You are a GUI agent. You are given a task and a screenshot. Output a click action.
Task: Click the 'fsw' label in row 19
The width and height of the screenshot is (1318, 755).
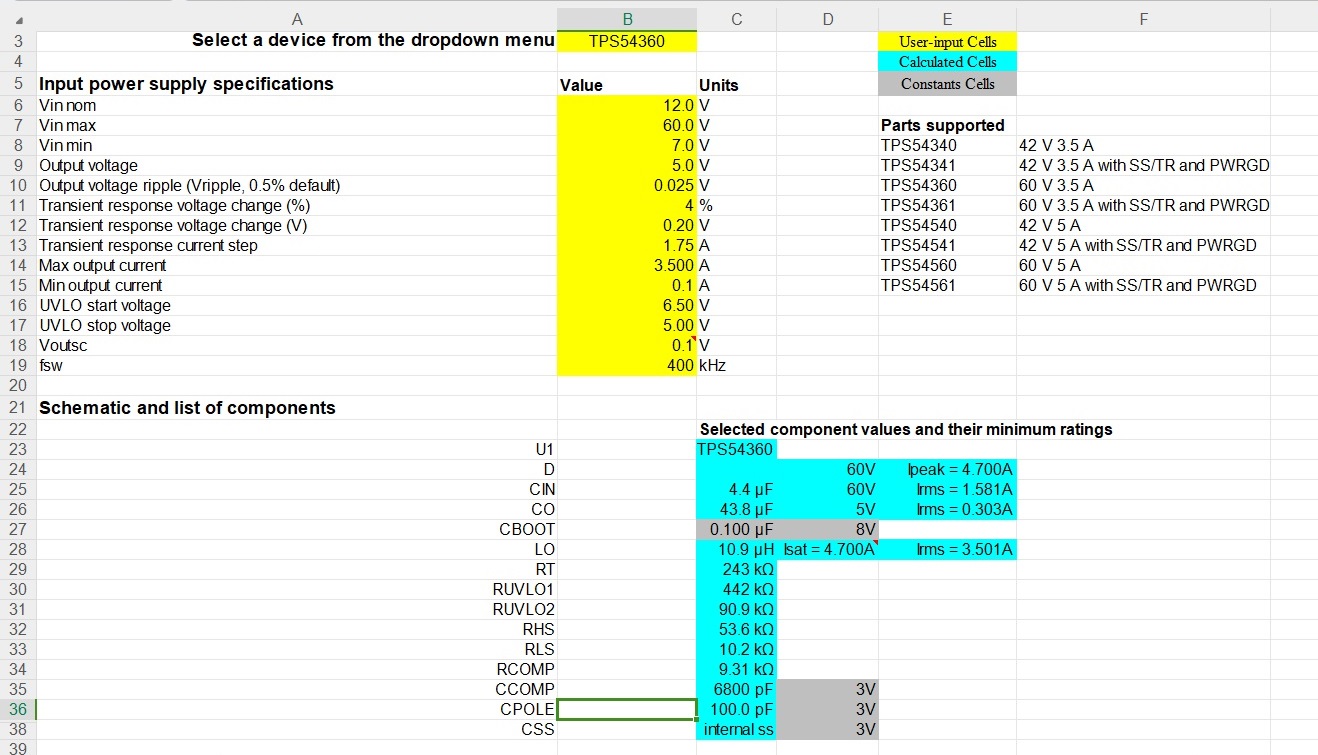(x=50, y=365)
